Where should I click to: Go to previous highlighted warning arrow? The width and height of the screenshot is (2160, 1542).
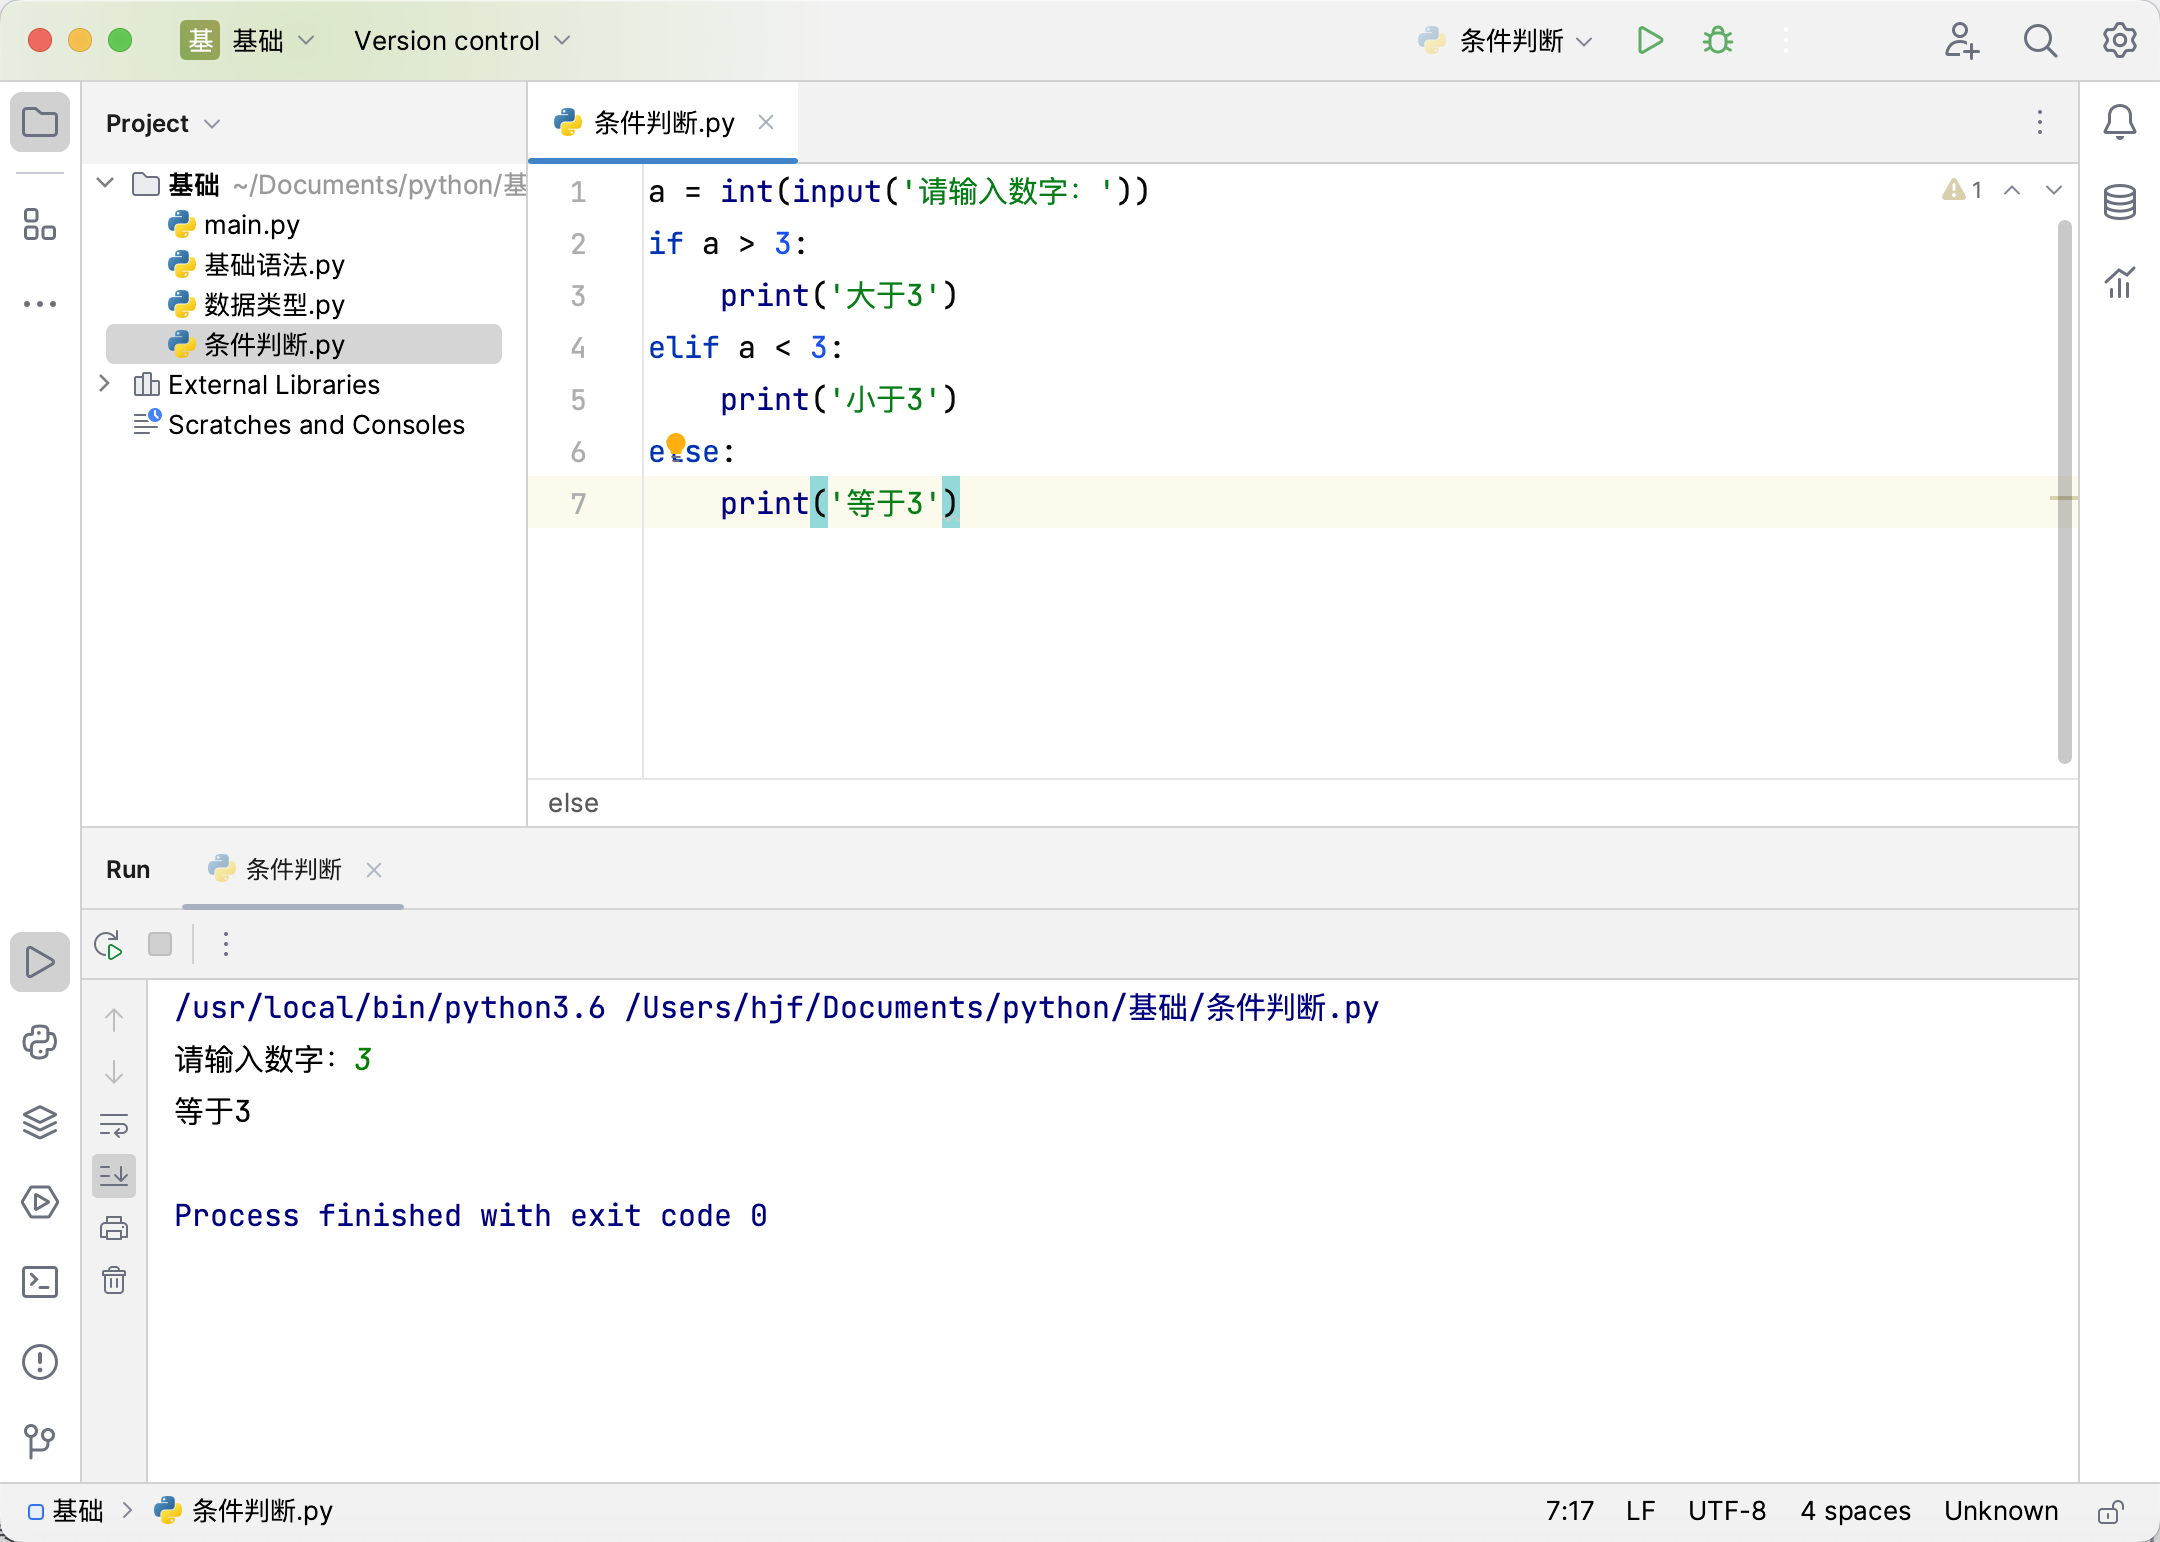[2012, 190]
